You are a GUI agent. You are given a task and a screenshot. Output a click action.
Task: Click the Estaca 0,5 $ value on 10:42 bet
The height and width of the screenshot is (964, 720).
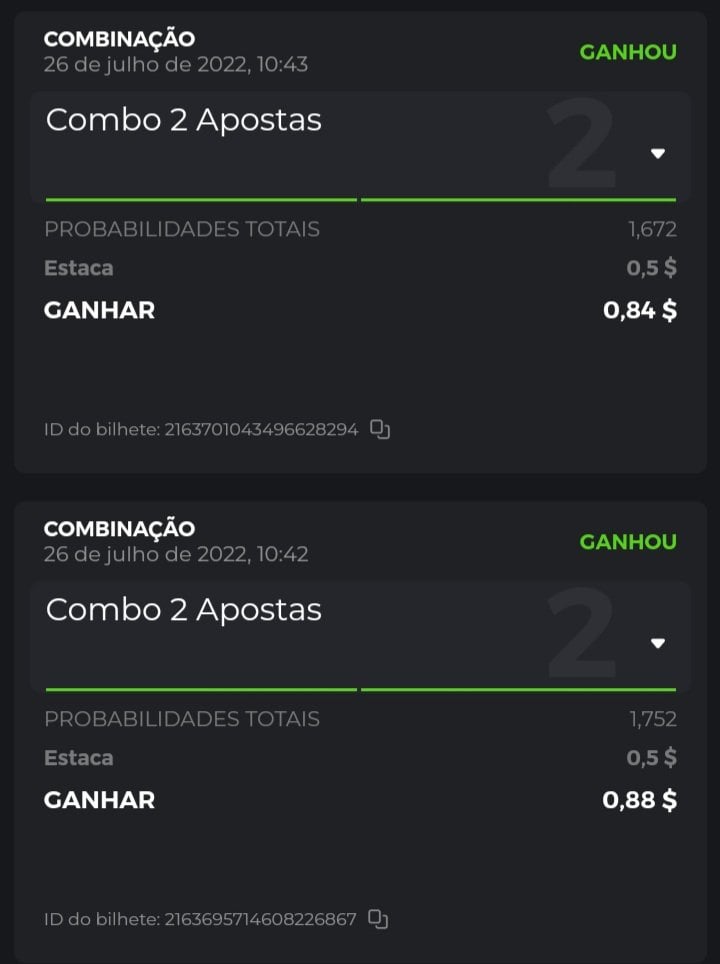coord(651,758)
